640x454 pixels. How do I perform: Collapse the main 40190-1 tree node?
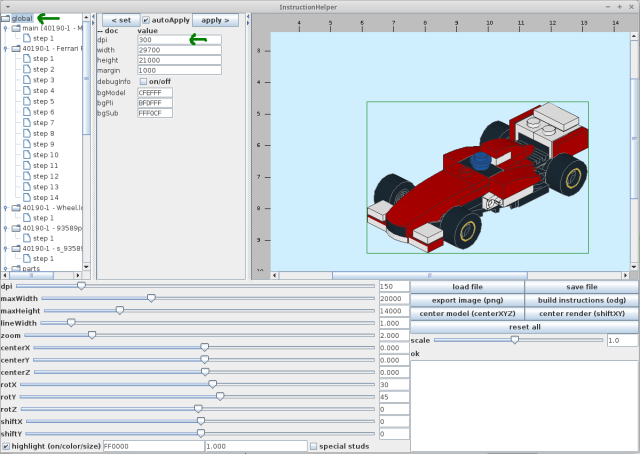pyautogui.click(x=6, y=29)
